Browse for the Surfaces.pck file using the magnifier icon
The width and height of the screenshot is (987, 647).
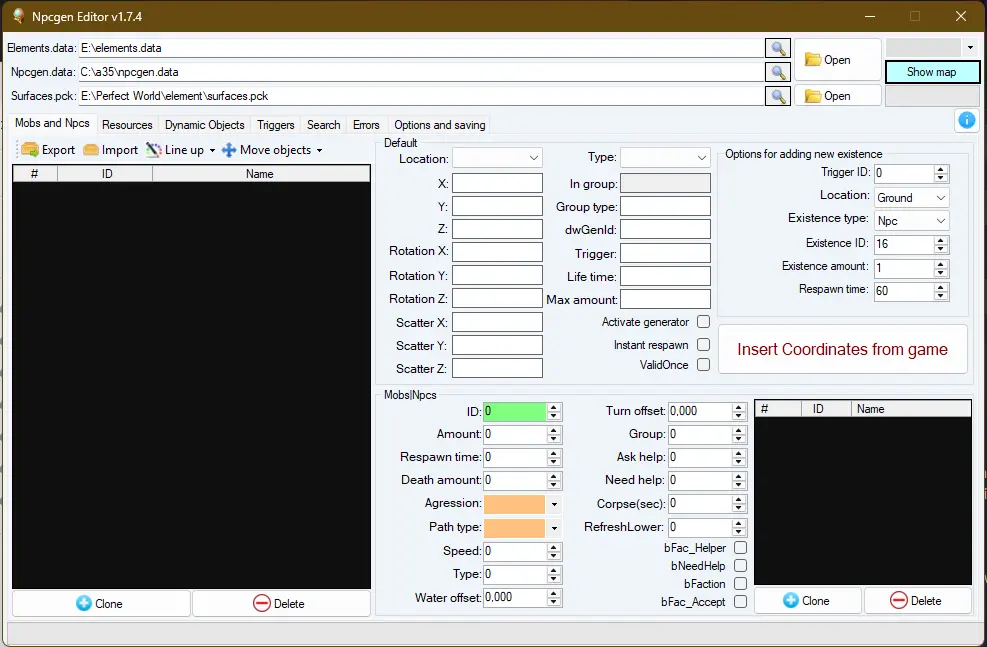click(778, 96)
